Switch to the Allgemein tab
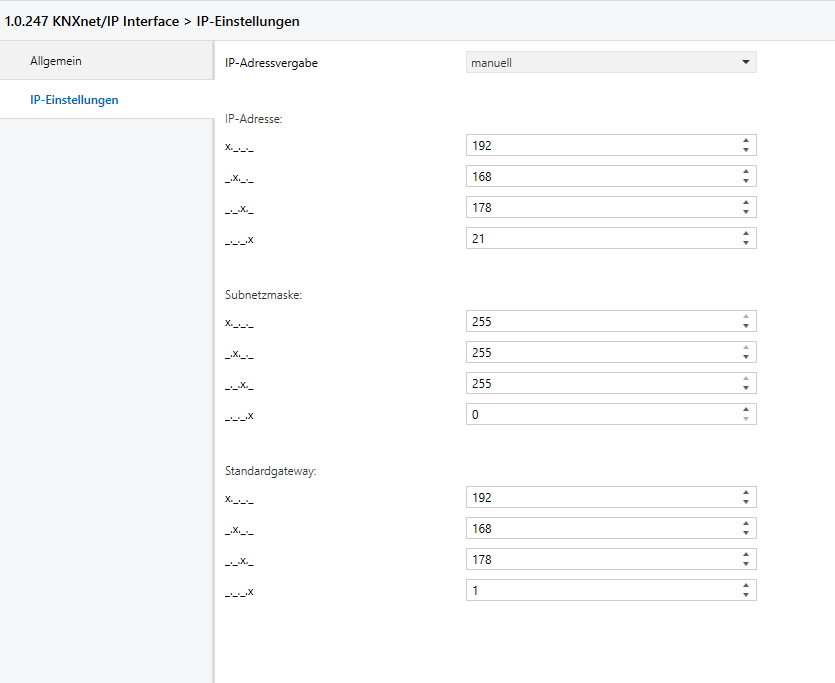Image resolution: width=835 pixels, height=683 pixels. tap(56, 61)
